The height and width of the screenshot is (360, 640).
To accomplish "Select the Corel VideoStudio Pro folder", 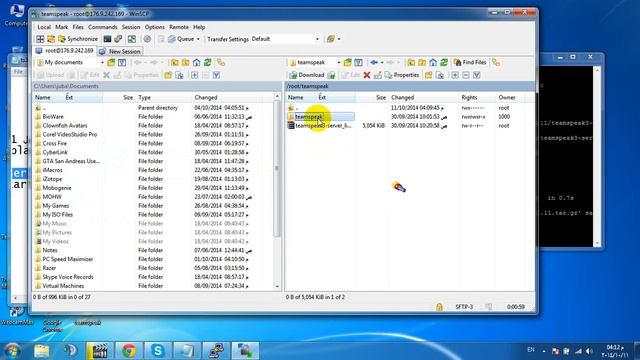I will pos(69,134).
